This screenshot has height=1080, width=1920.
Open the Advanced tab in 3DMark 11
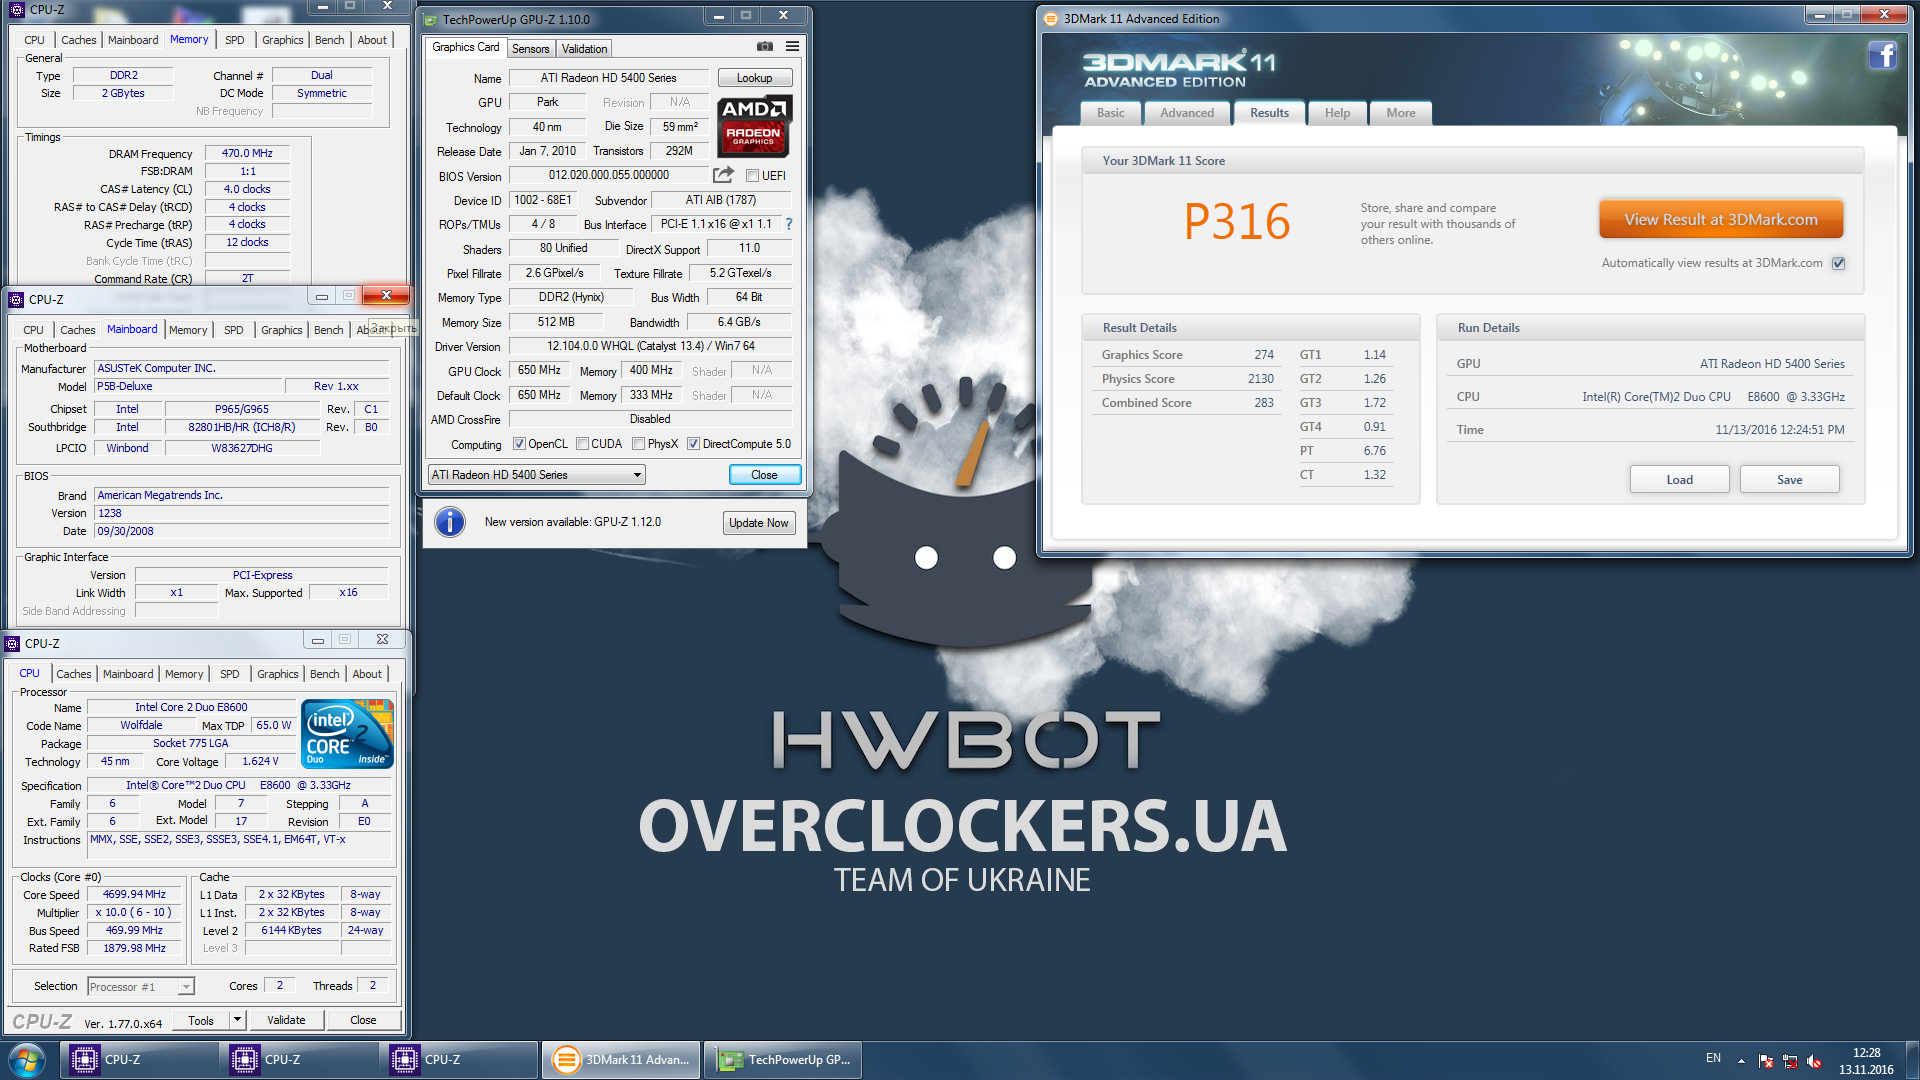pos(1187,113)
